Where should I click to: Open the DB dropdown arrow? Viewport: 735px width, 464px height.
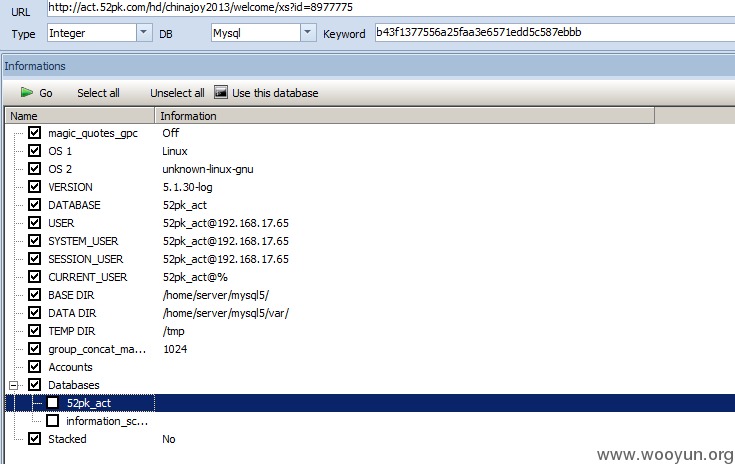point(308,33)
